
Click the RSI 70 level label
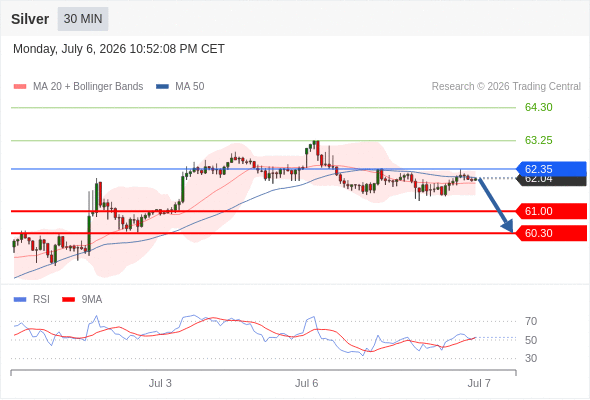tap(531, 321)
